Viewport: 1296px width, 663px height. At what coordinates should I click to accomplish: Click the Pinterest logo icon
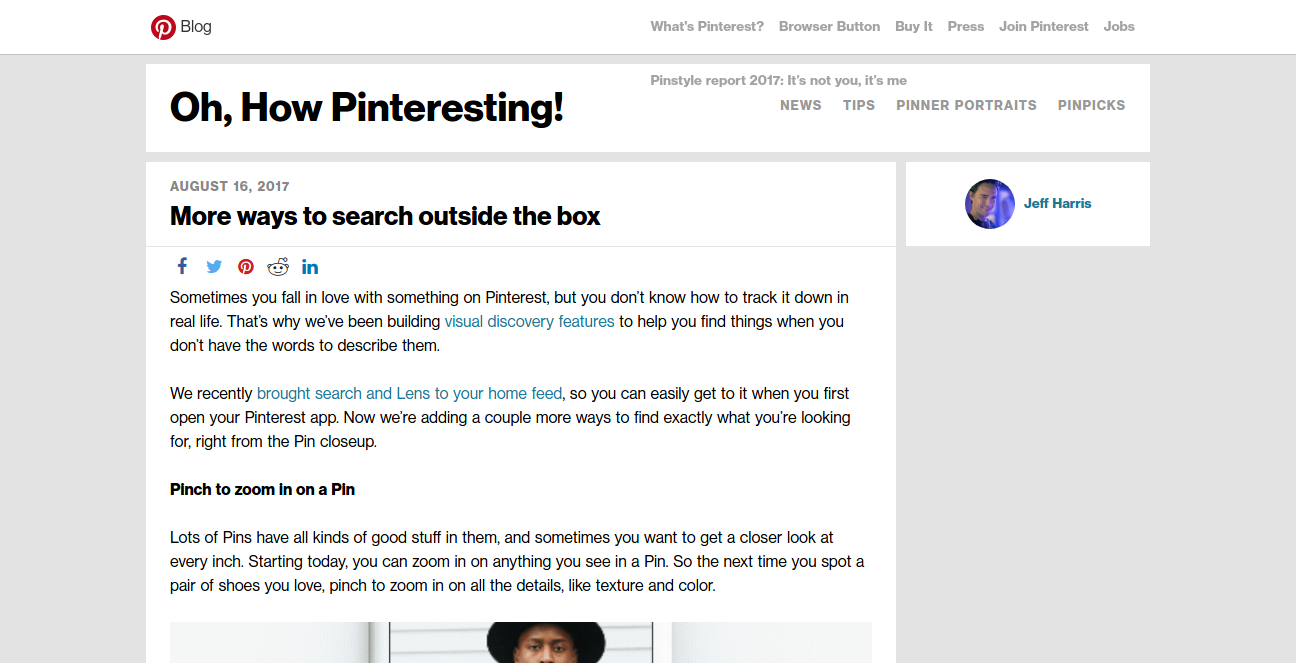pyautogui.click(x=163, y=27)
